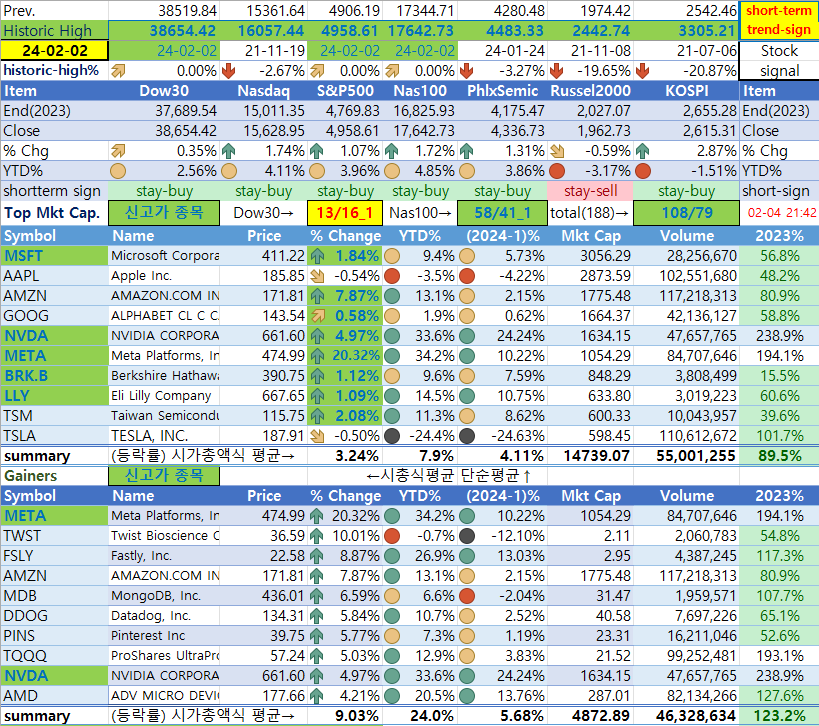Select the up arrow beside TSM 2.08%
The width and height of the screenshot is (819, 726).
click(x=317, y=416)
